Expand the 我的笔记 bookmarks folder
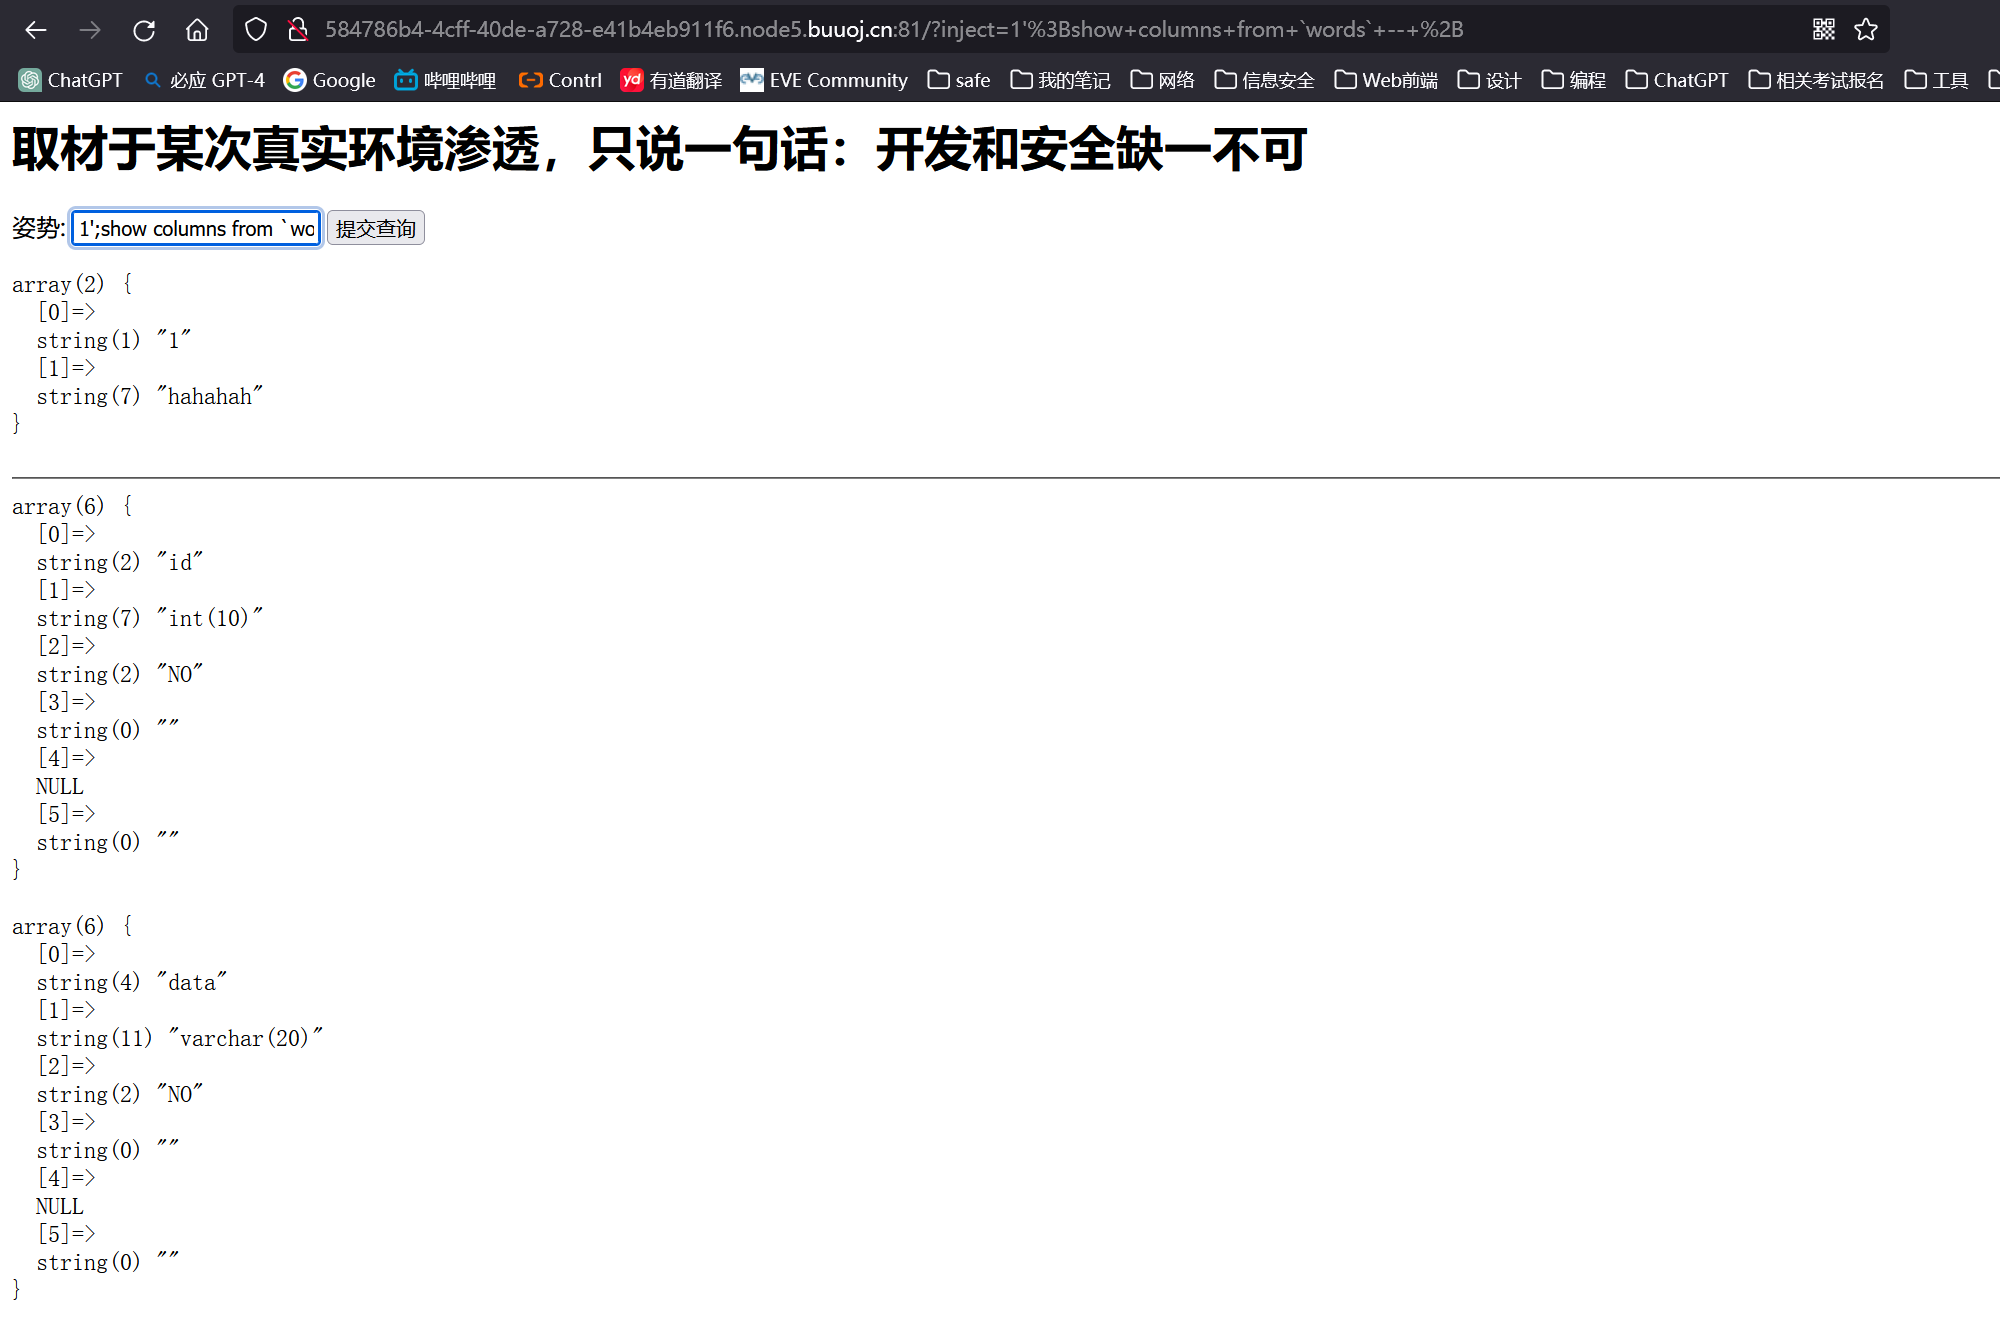 pos(1061,80)
